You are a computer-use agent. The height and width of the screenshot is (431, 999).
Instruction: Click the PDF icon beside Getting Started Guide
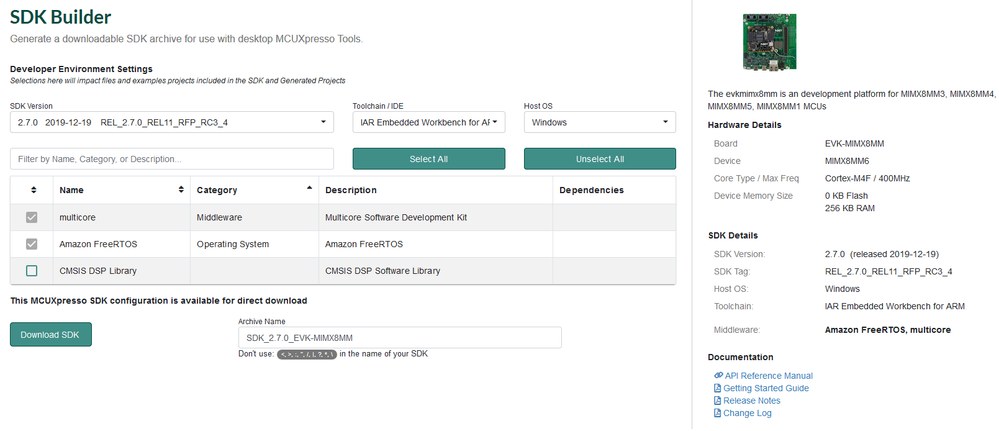click(717, 388)
